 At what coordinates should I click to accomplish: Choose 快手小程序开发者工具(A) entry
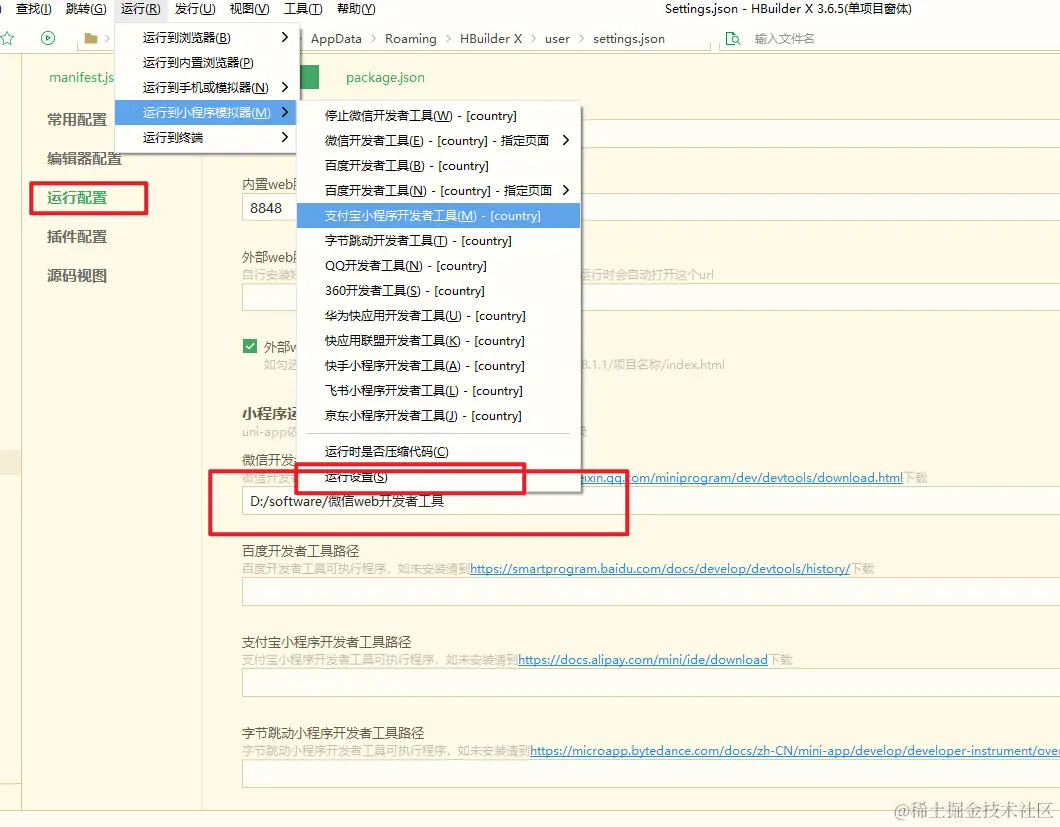(x=438, y=366)
